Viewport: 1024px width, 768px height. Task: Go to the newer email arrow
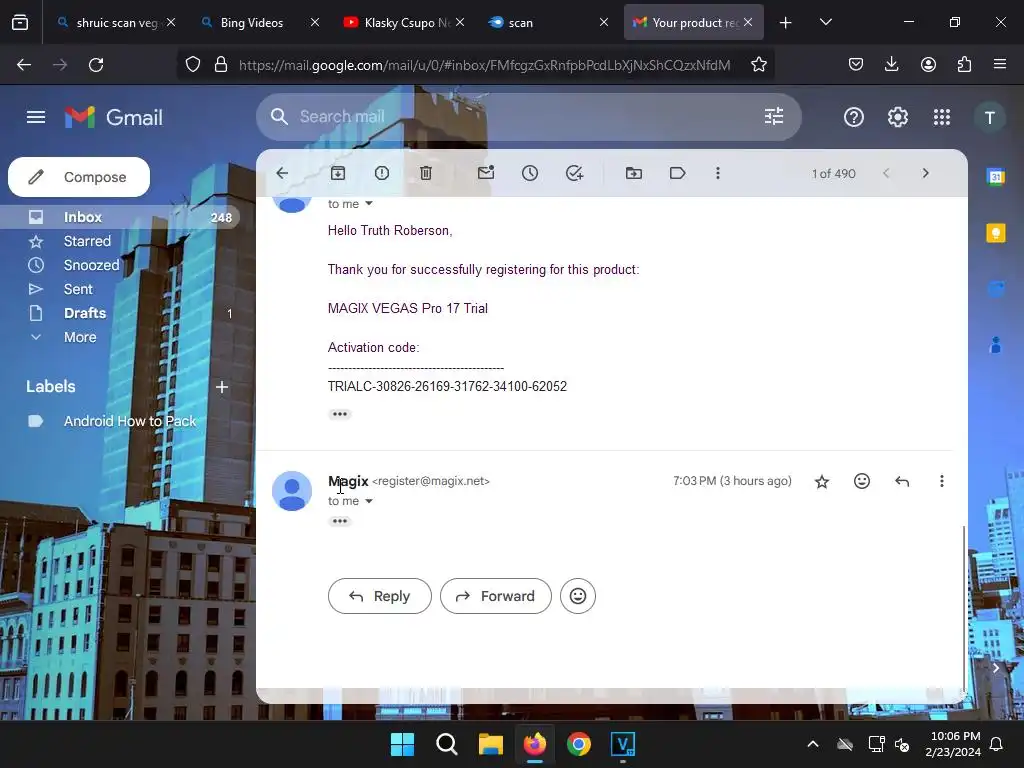point(886,173)
